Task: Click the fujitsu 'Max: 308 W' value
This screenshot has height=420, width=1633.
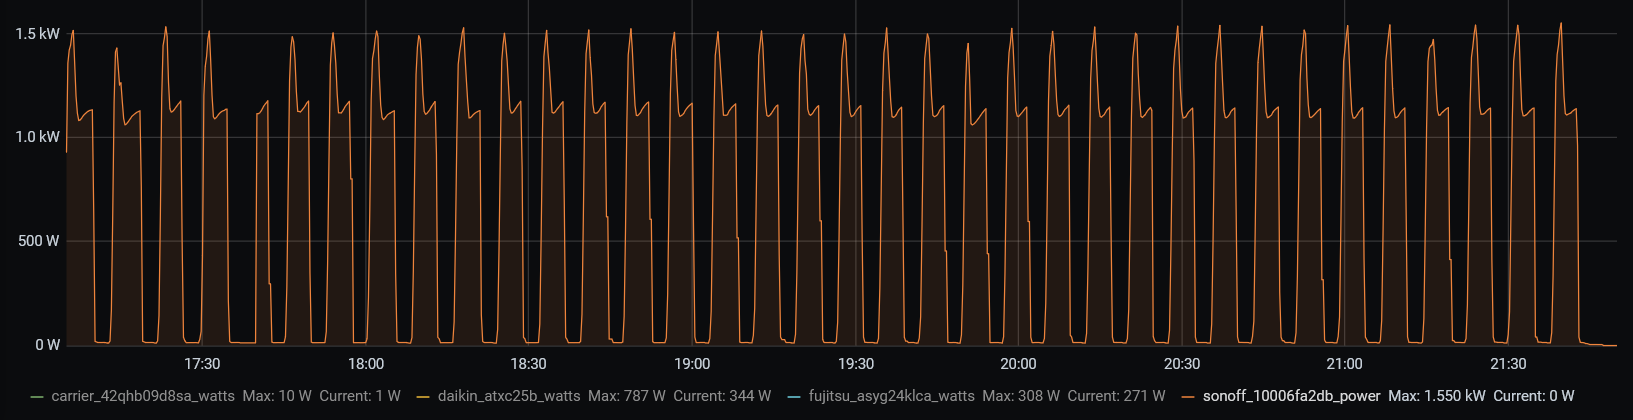Action: [1021, 396]
